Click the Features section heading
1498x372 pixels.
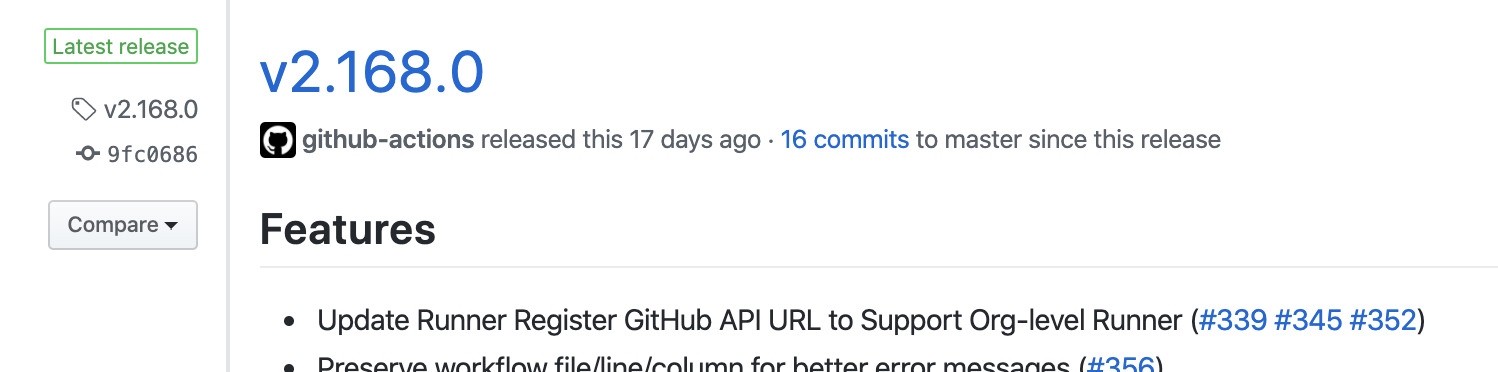click(x=348, y=230)
